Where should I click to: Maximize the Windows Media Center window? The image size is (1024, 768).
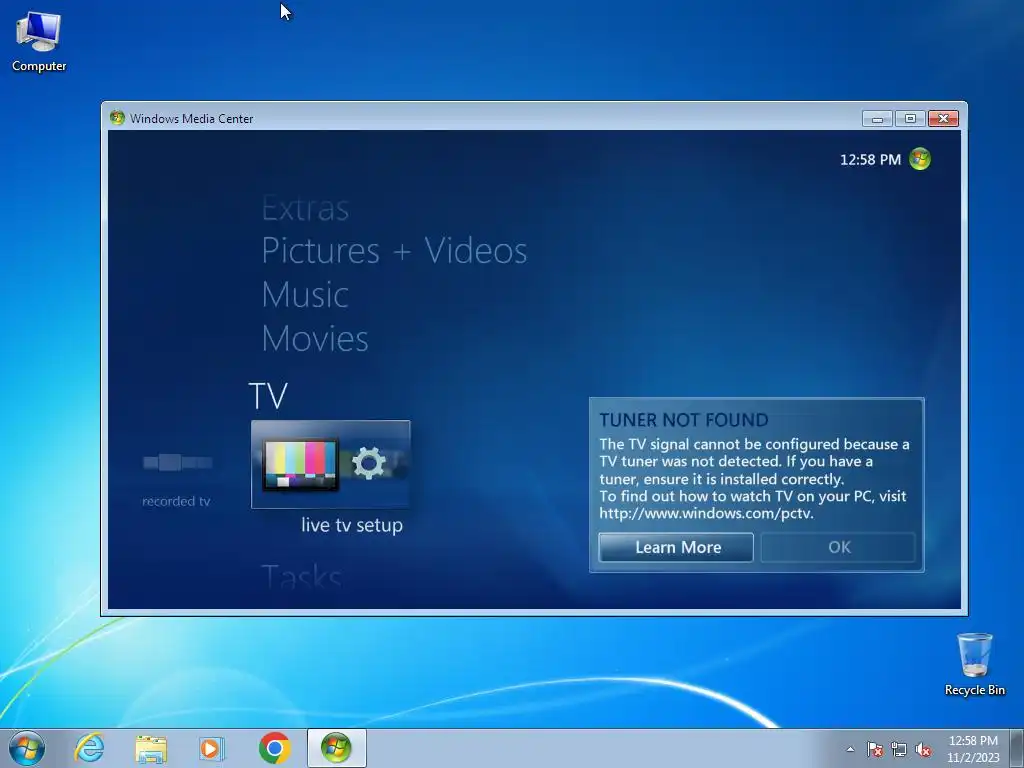[910, 118]
